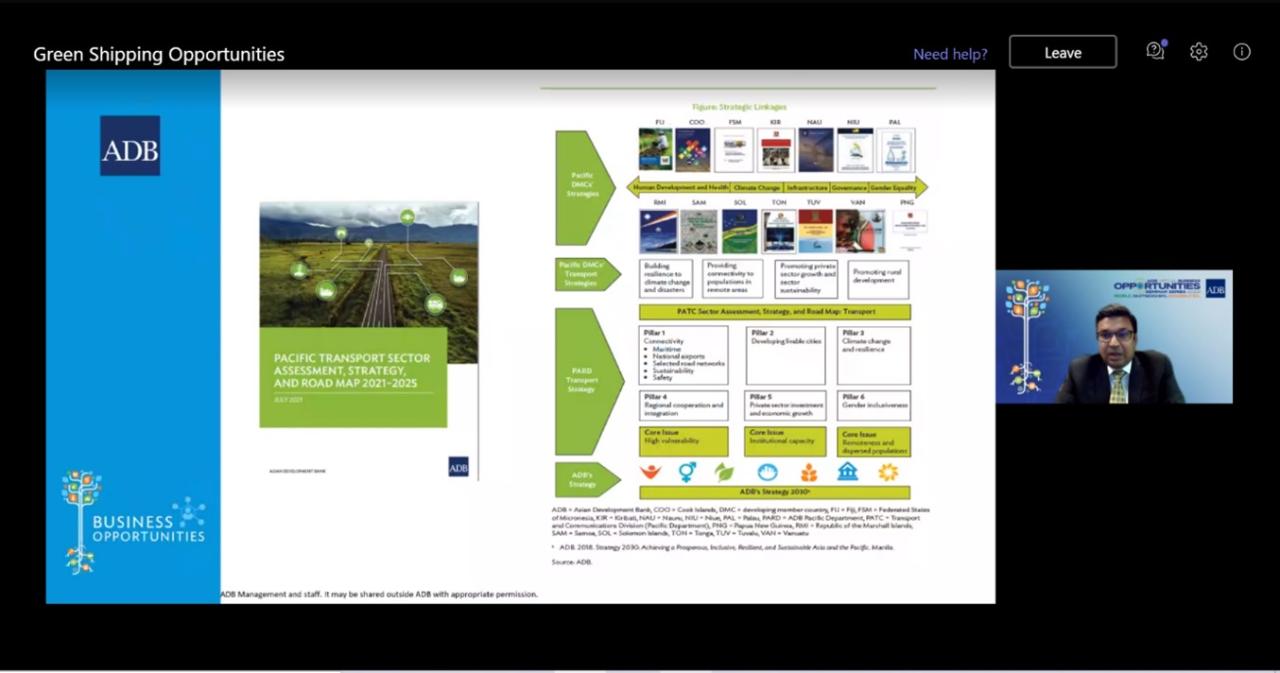Select the SOL country strategy cover
This screenshot has width=1280, height=673.
tap(740, 231)
